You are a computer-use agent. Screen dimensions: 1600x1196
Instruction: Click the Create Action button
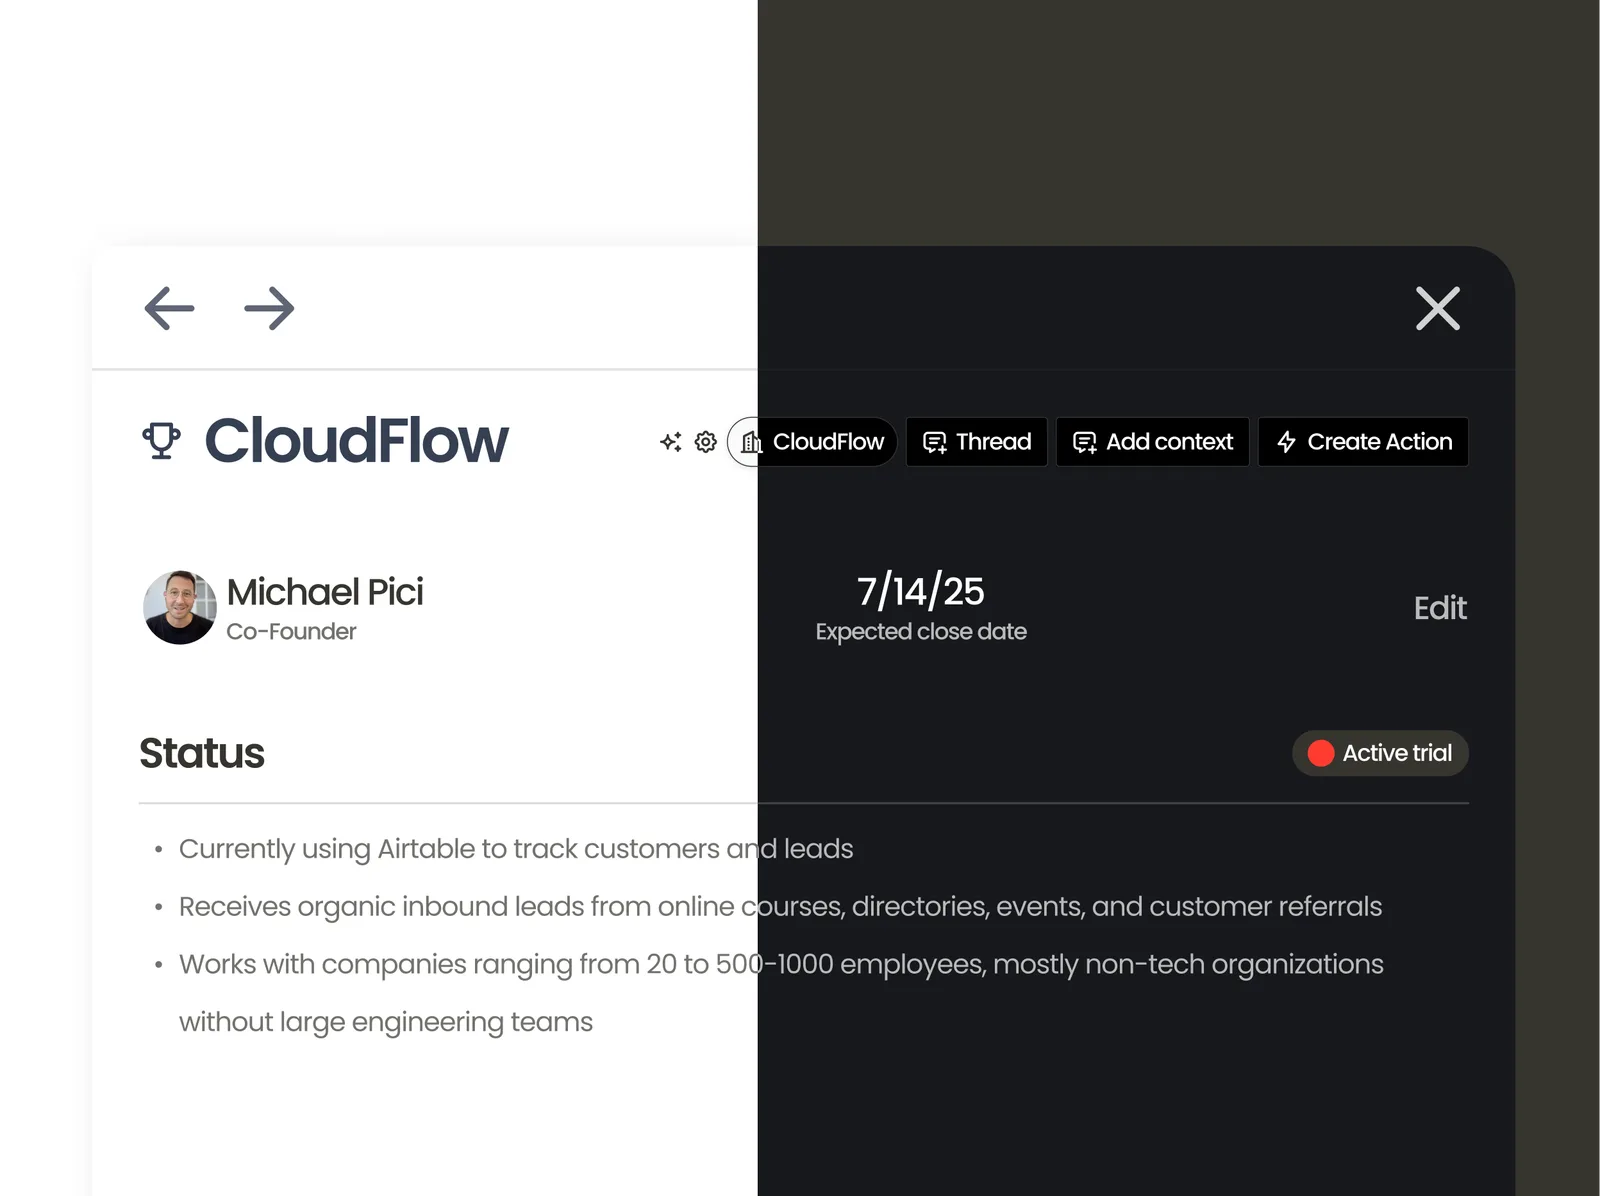click(x=1364, y=442)
